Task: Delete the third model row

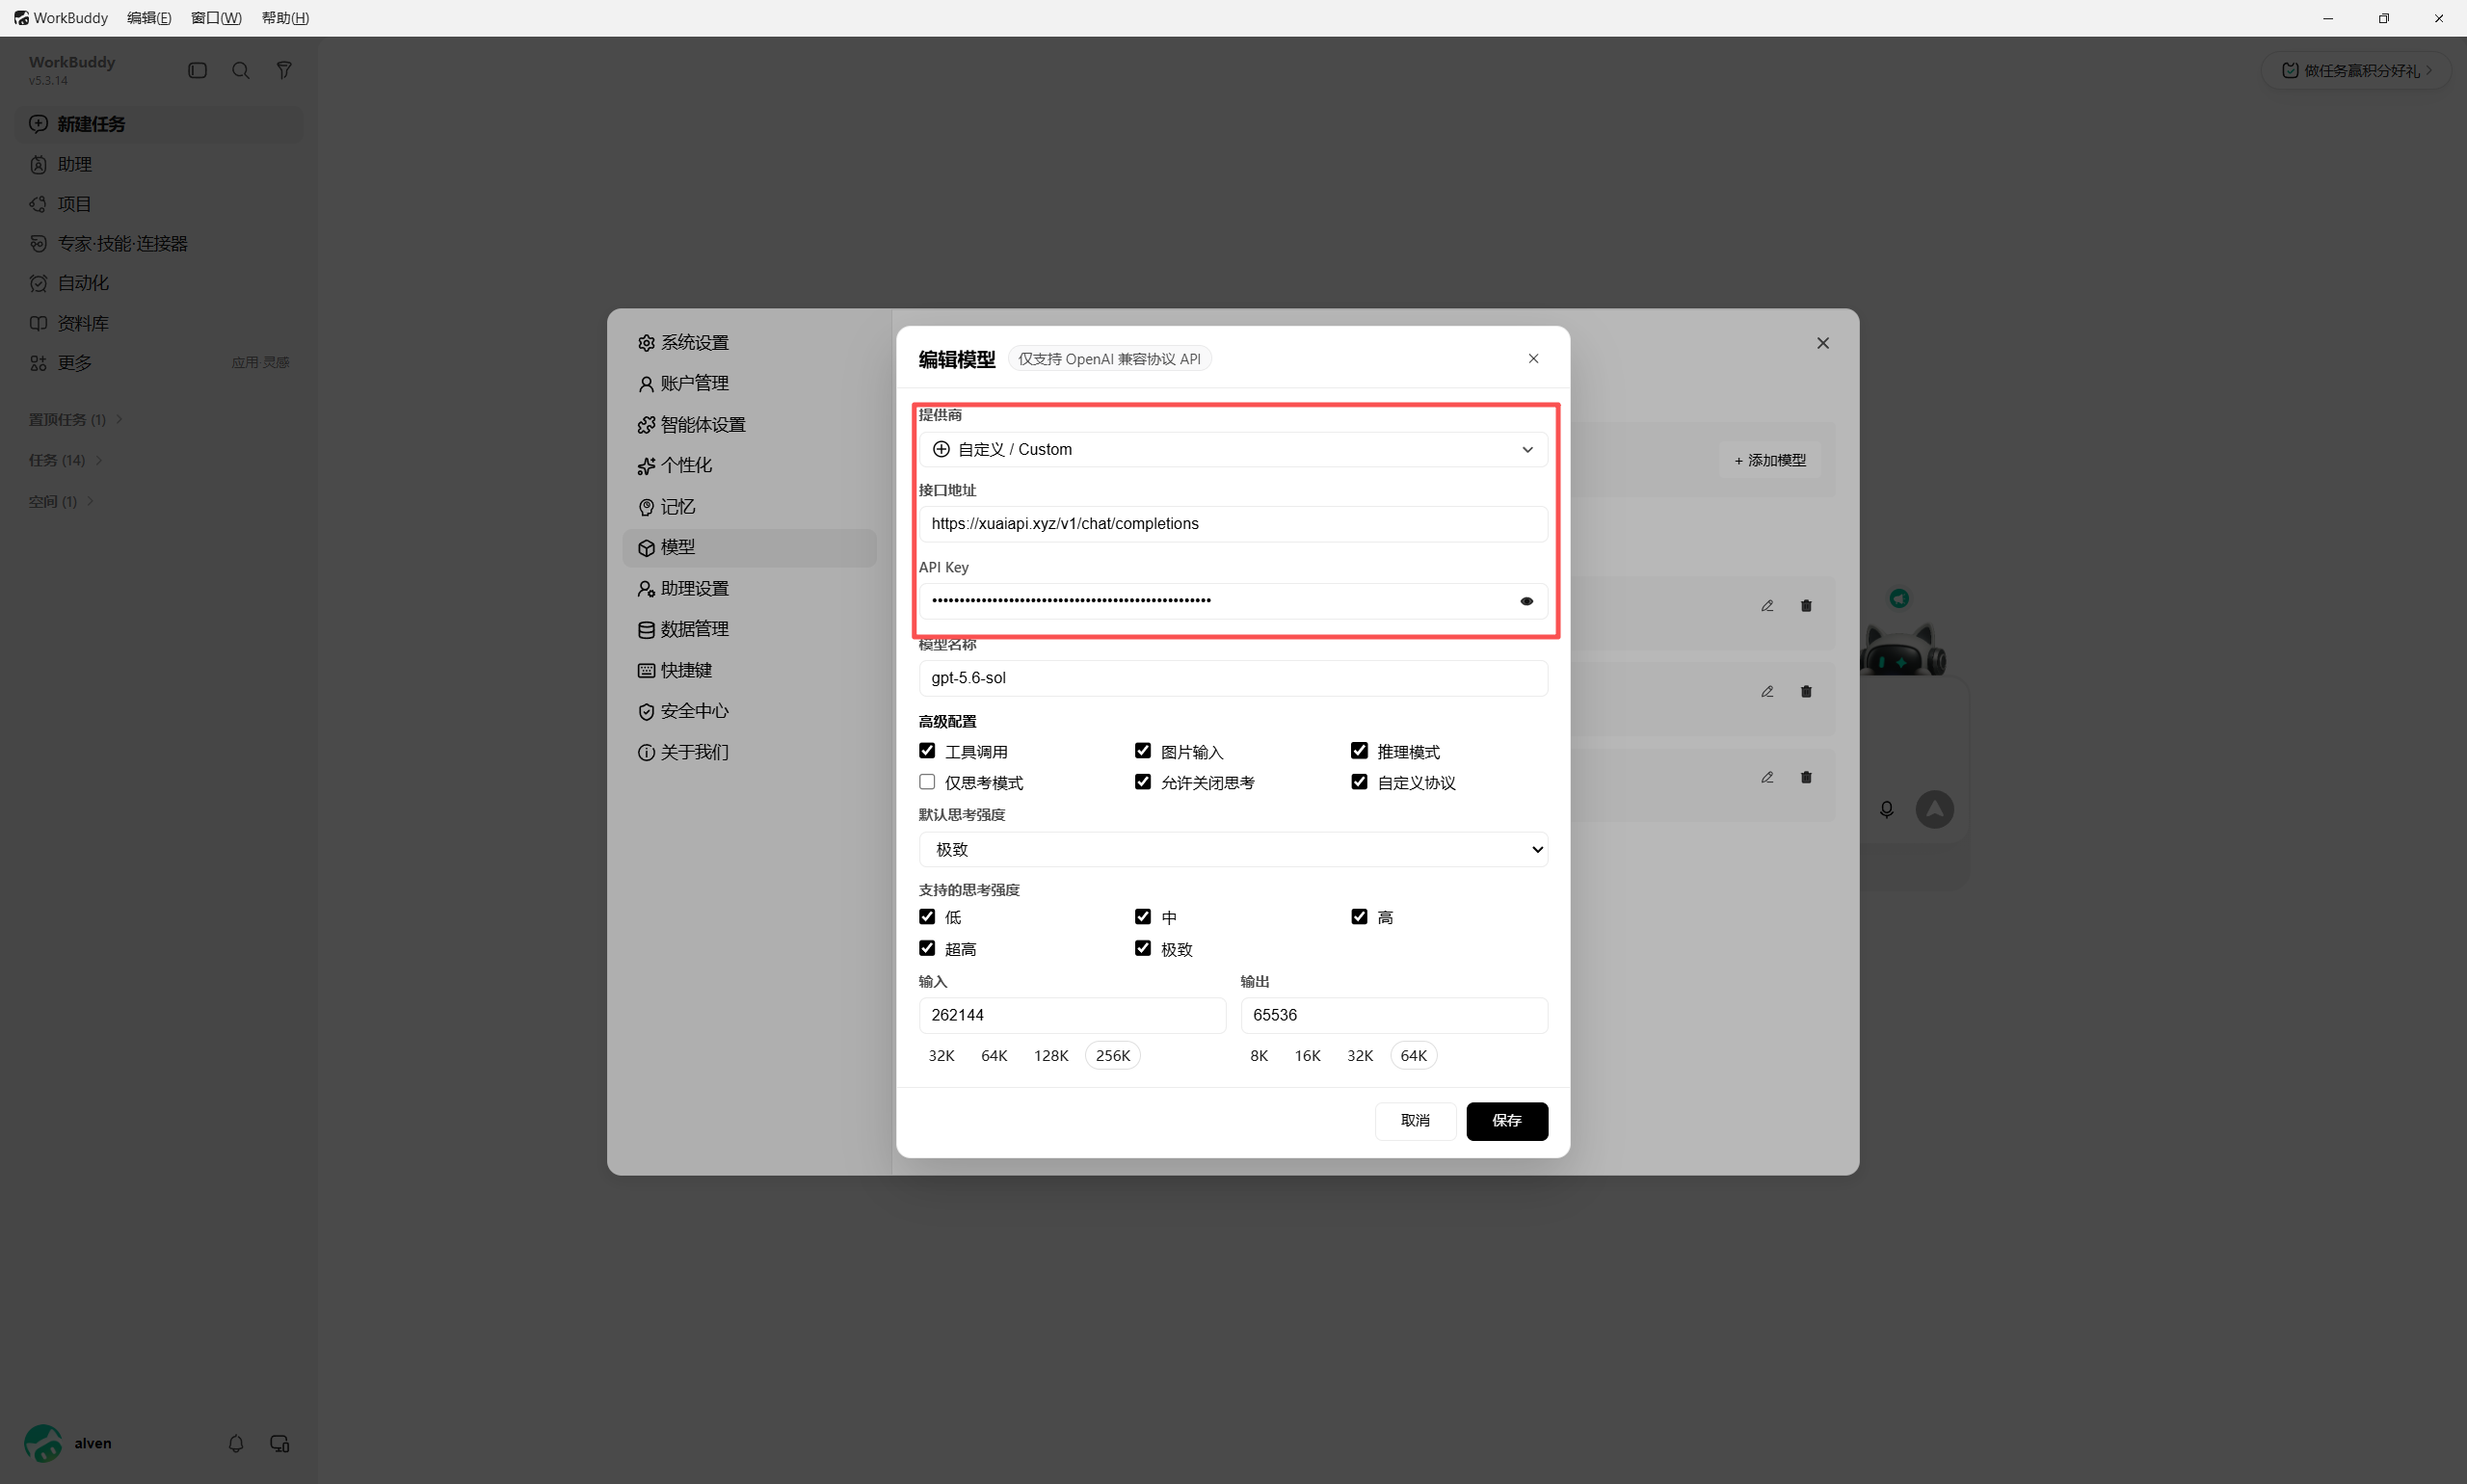Action: (x=1806, y=777)
